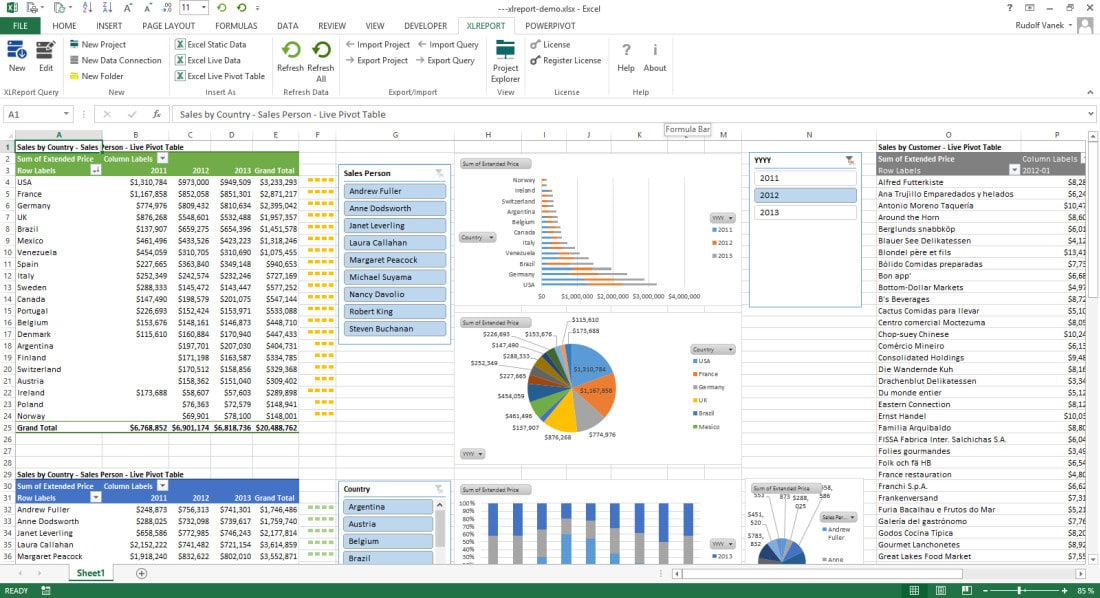Click the formula bar input field
The width and height of the screenshot is (1100, 598).
628,114
